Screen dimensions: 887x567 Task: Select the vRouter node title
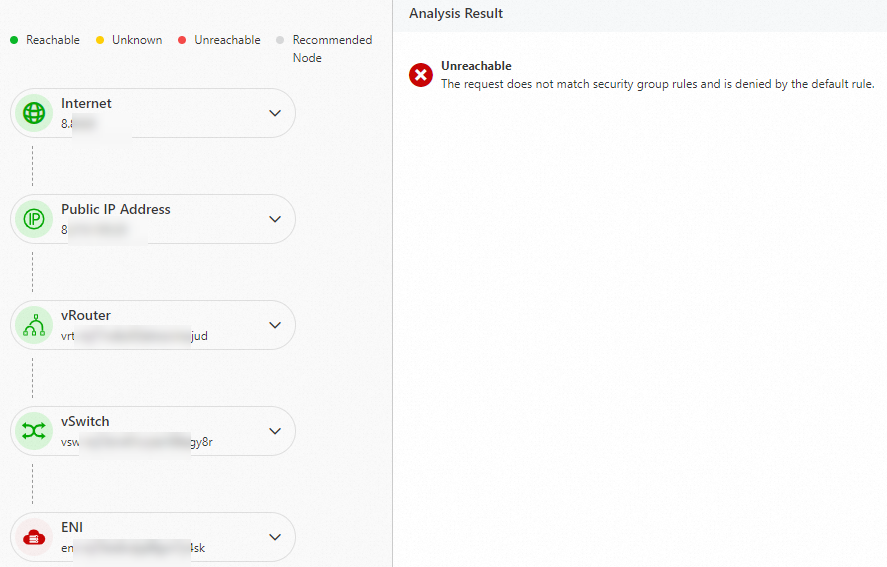86,315
